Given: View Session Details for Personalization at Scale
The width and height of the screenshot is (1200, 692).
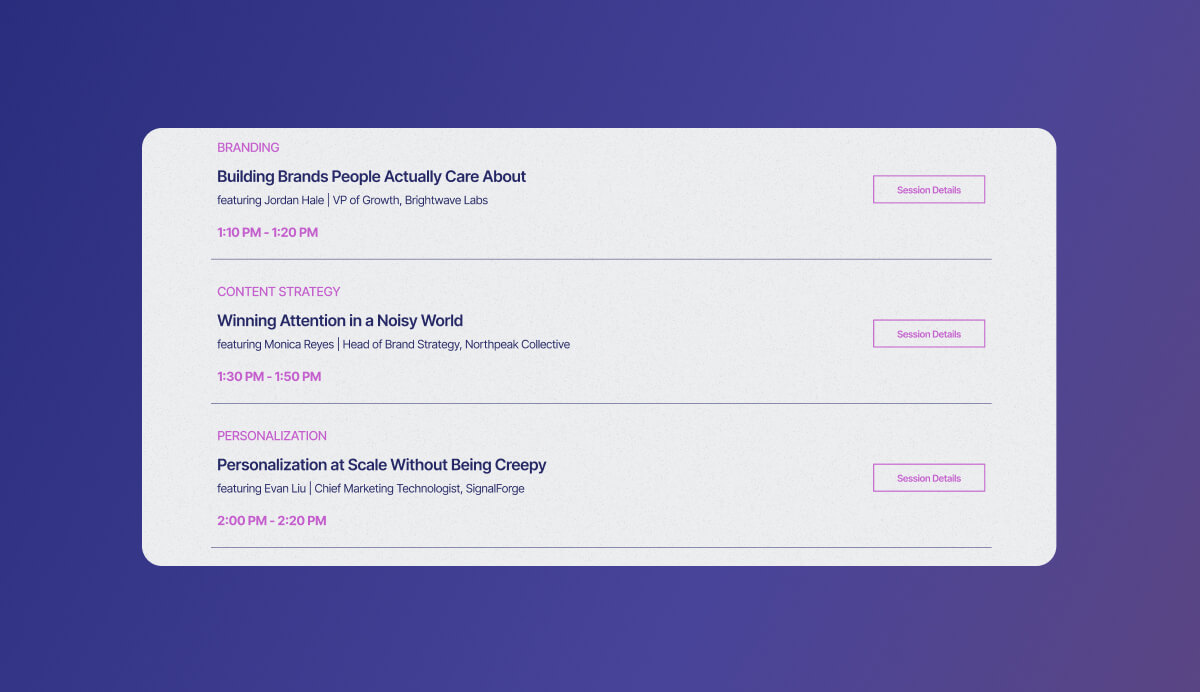Looking at the screenshot, I should 928,477.
